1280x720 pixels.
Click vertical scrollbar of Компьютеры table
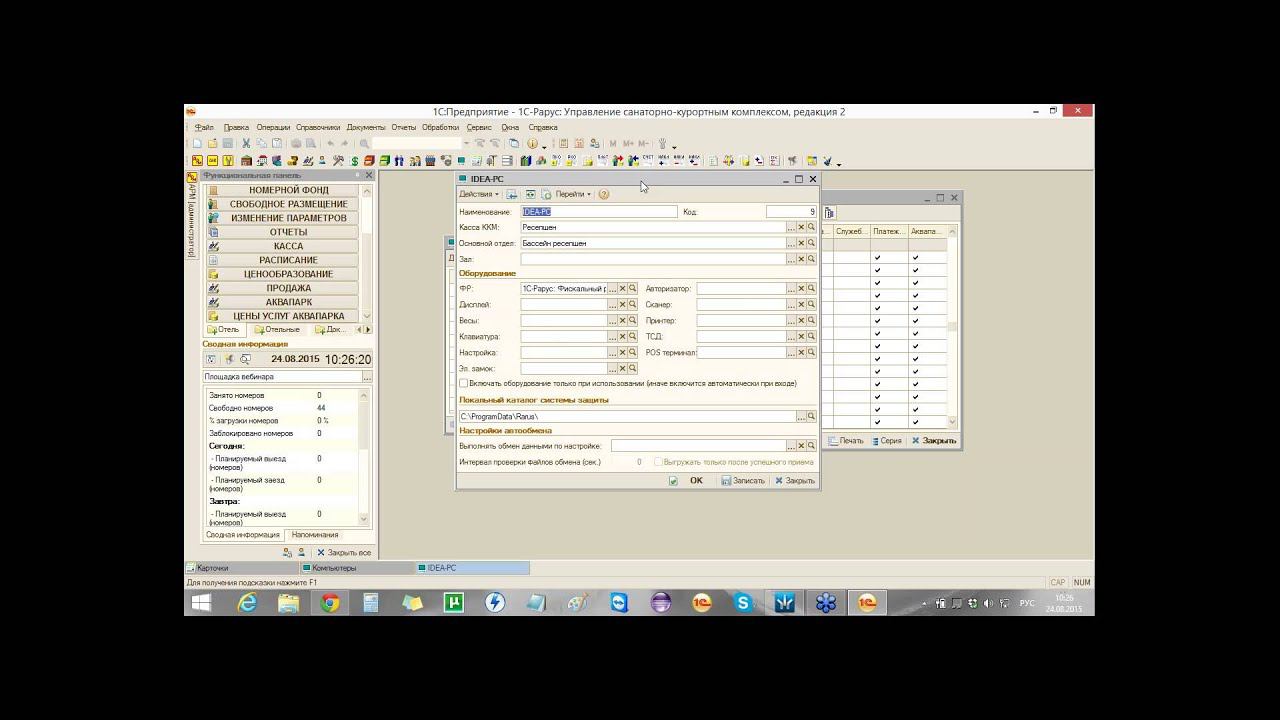pos(952,326)
